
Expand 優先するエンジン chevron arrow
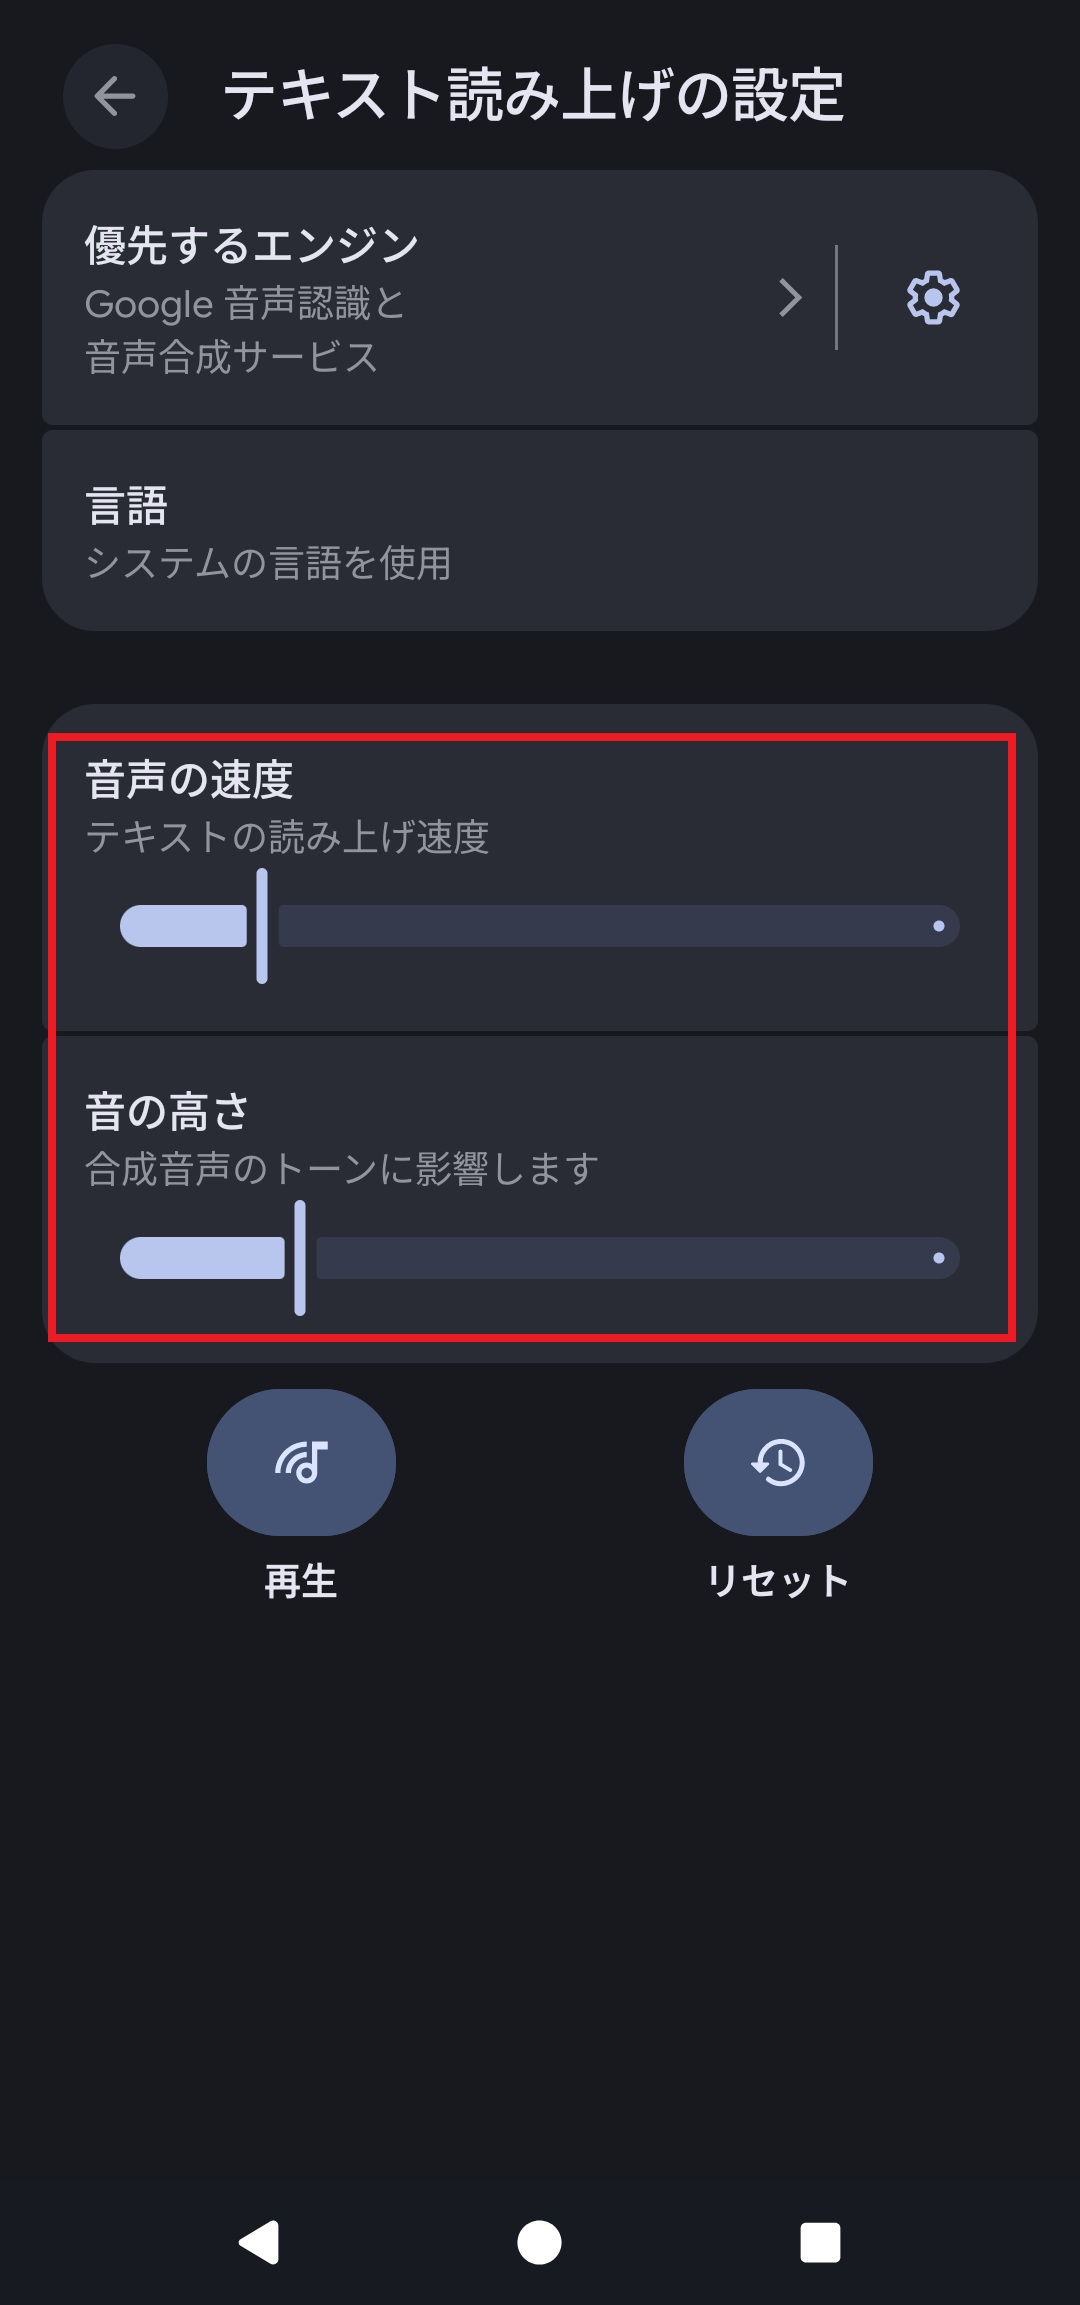click(x=790, y=297)
